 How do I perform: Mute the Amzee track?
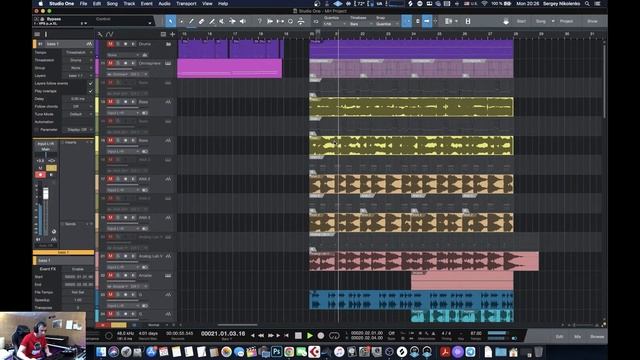click(x=110, y=276)
